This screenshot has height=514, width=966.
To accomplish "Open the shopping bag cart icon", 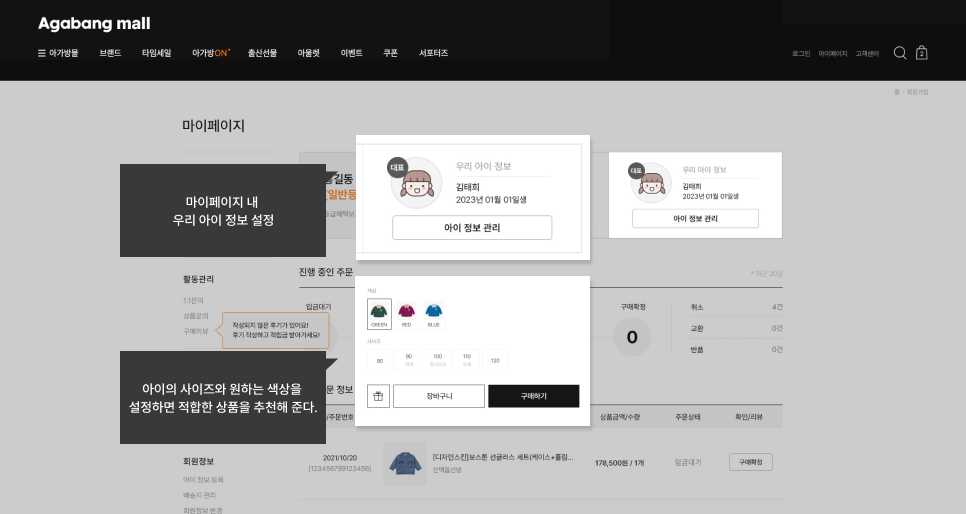I will [922, 53].
